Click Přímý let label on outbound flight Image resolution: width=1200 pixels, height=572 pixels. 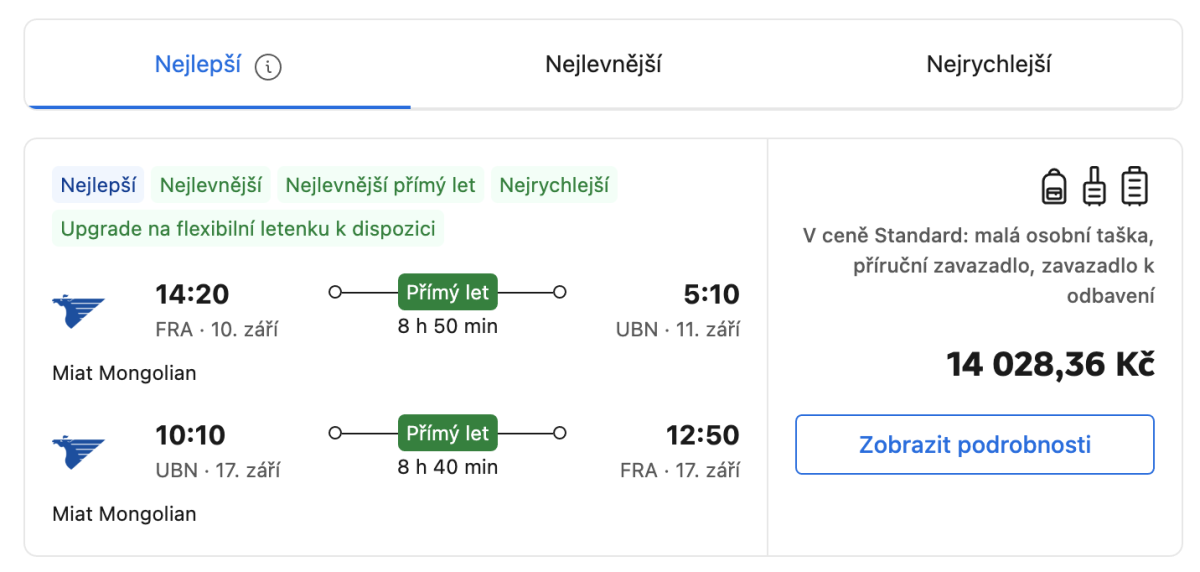pos(447,293)
